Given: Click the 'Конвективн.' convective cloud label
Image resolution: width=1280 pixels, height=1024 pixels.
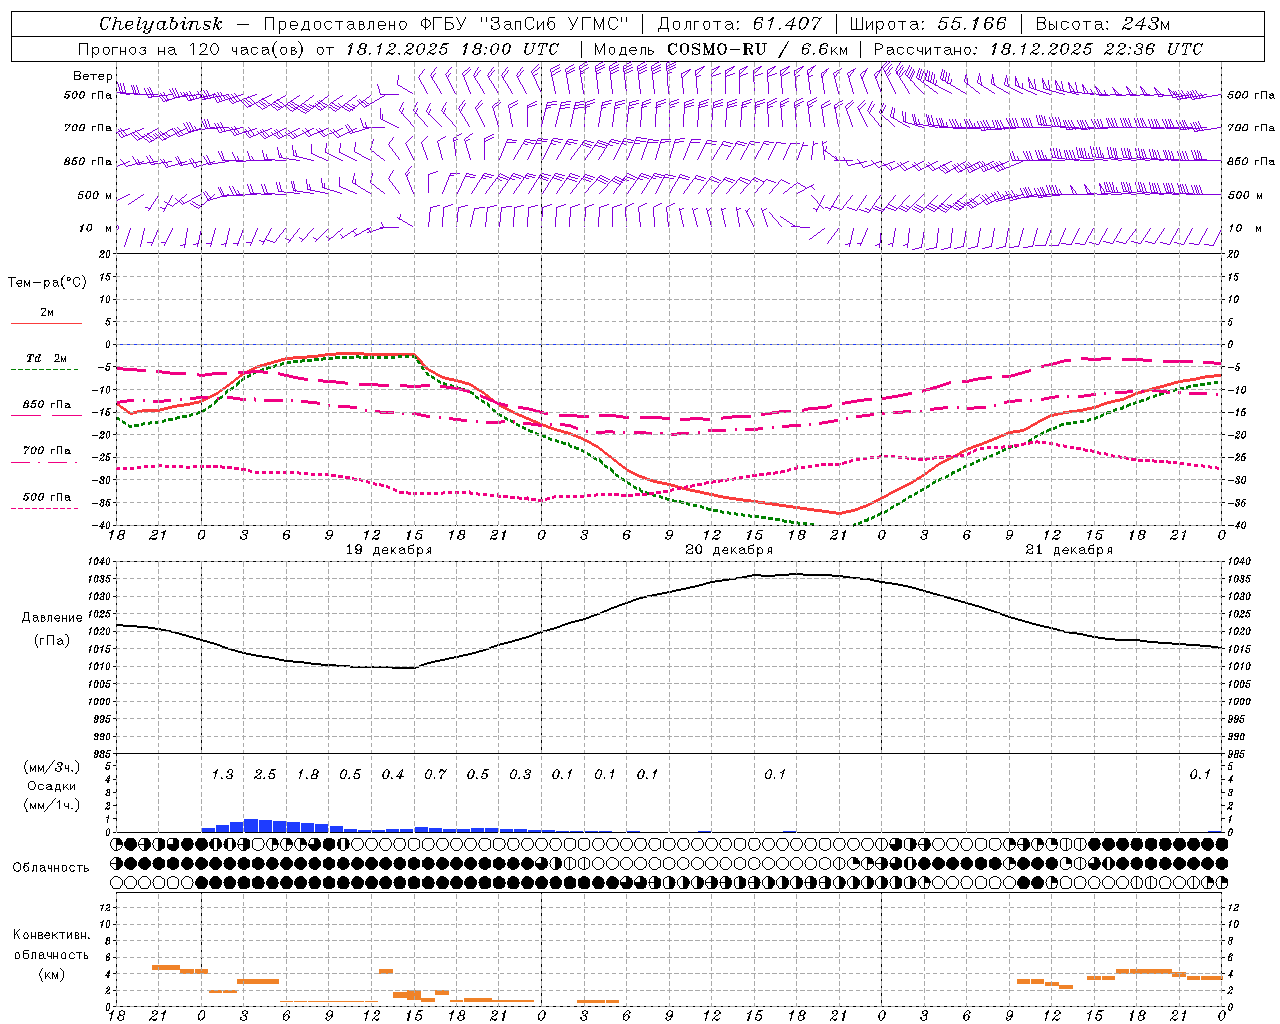Looking at the screenshot, I should click(52, 935).
